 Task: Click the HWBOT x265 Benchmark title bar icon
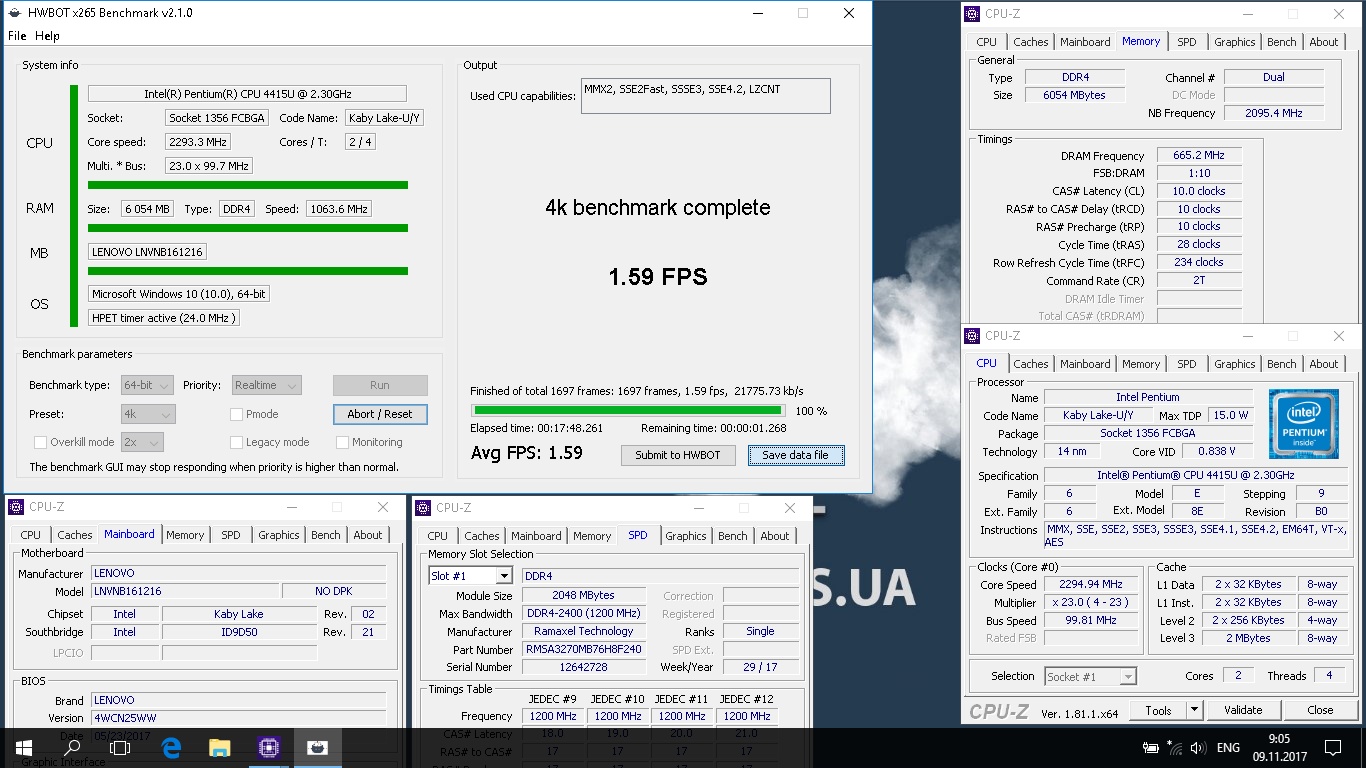[14, 13]
